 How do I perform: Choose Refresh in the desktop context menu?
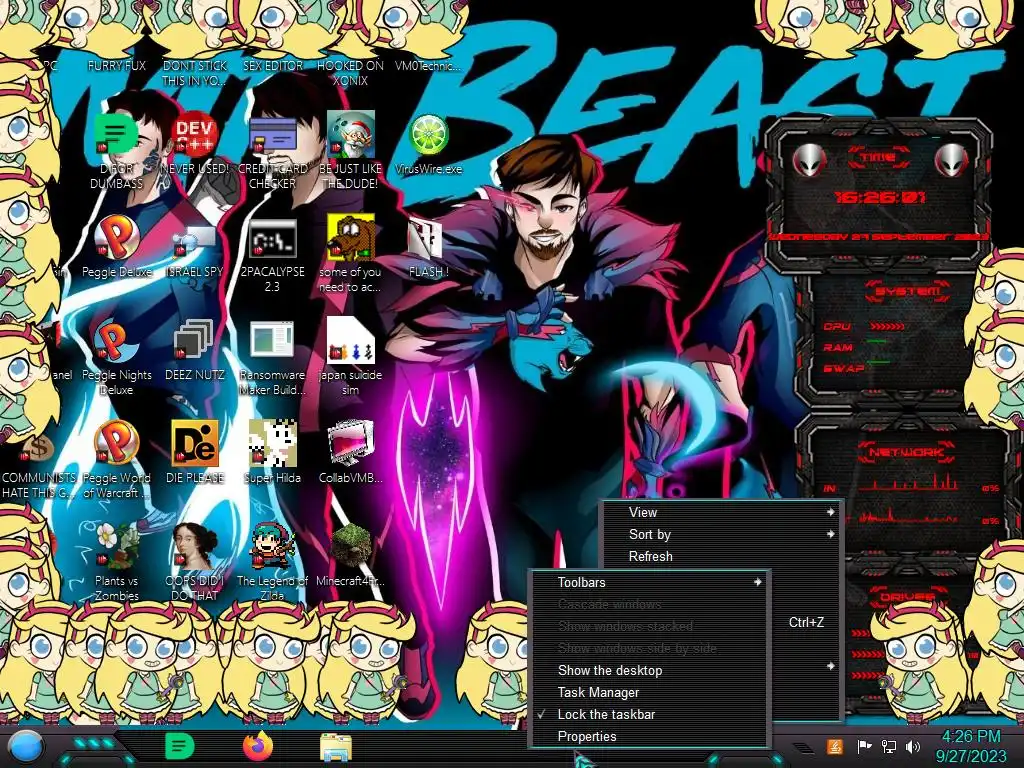point(722,556)
